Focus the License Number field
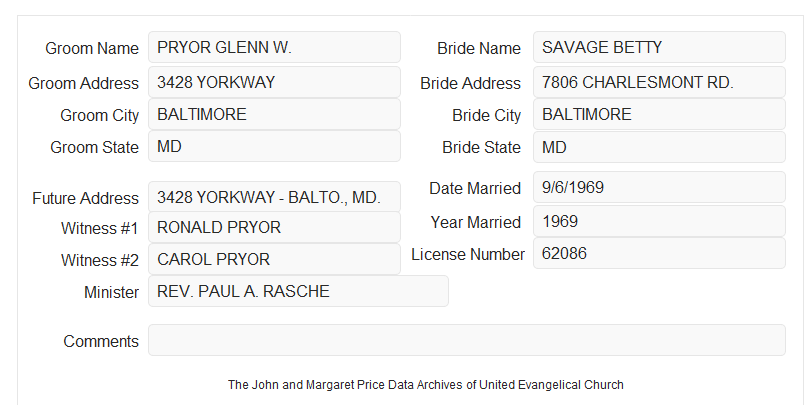805x405 pixels. point(659,253)
